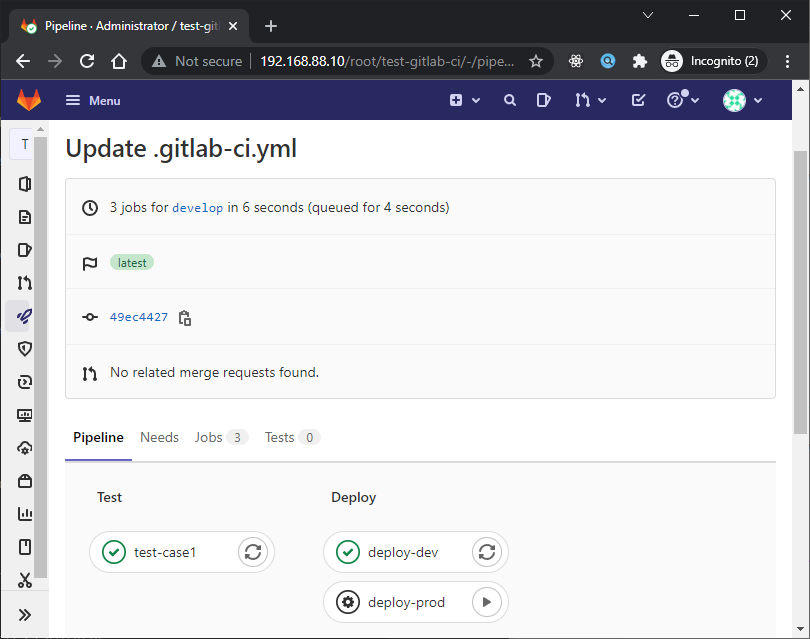810x639 pixels.
Task: Open Repository icon in sidebar
Action: 24,217
